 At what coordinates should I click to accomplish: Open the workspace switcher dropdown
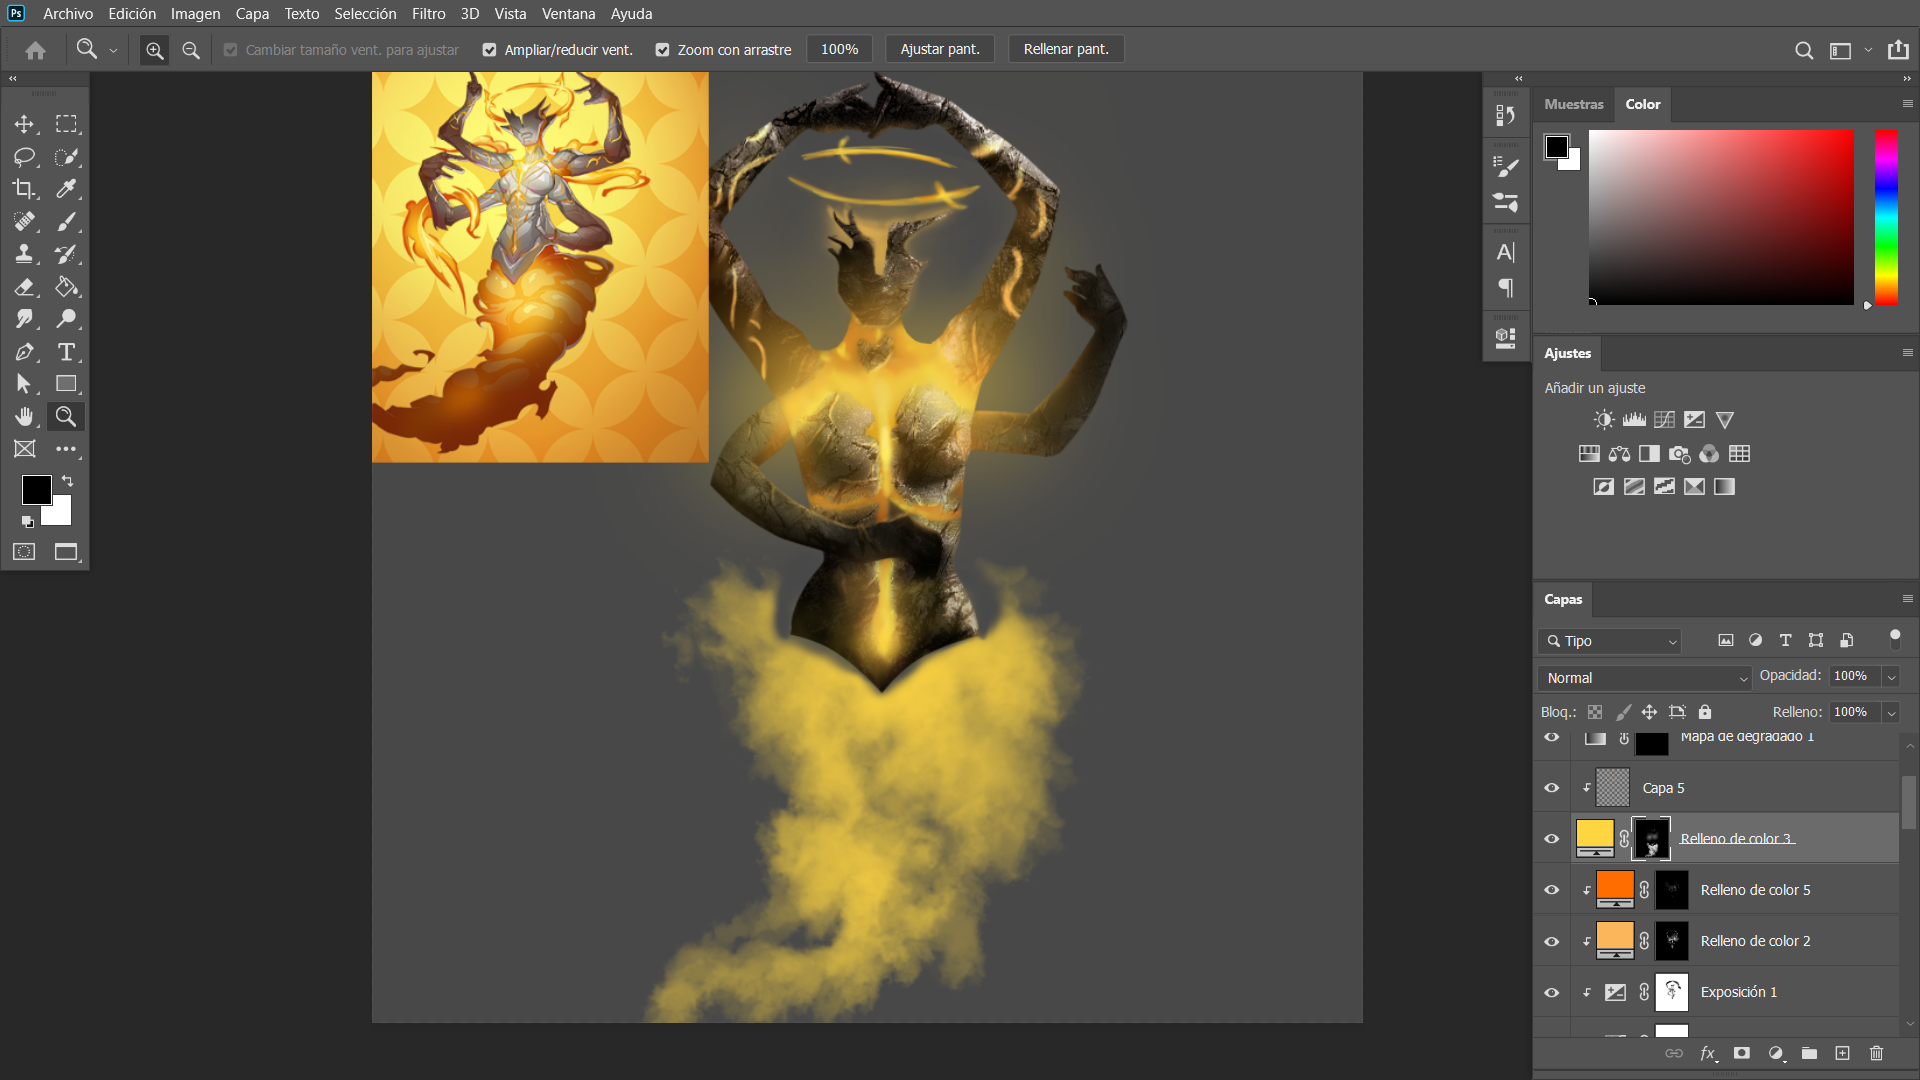[x=1868, y=50]
